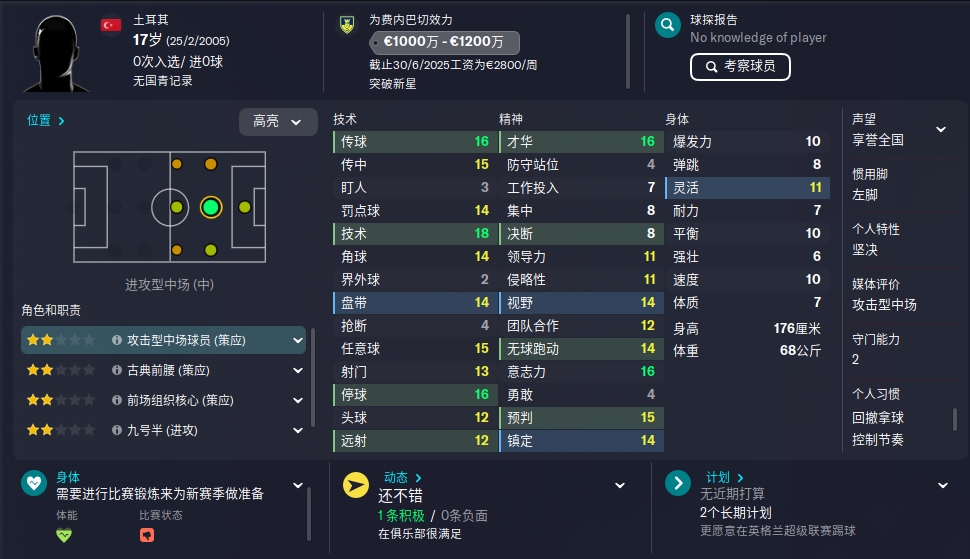Click the personal habits panel scrollbar
970x559 pixels.
pos(955,419)
